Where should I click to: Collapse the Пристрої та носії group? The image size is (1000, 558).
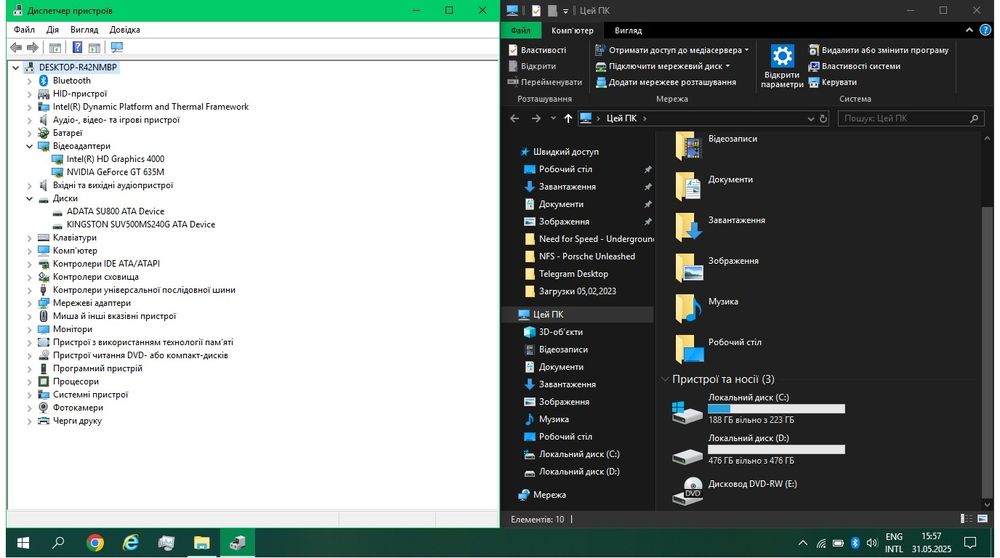(665, 379)
